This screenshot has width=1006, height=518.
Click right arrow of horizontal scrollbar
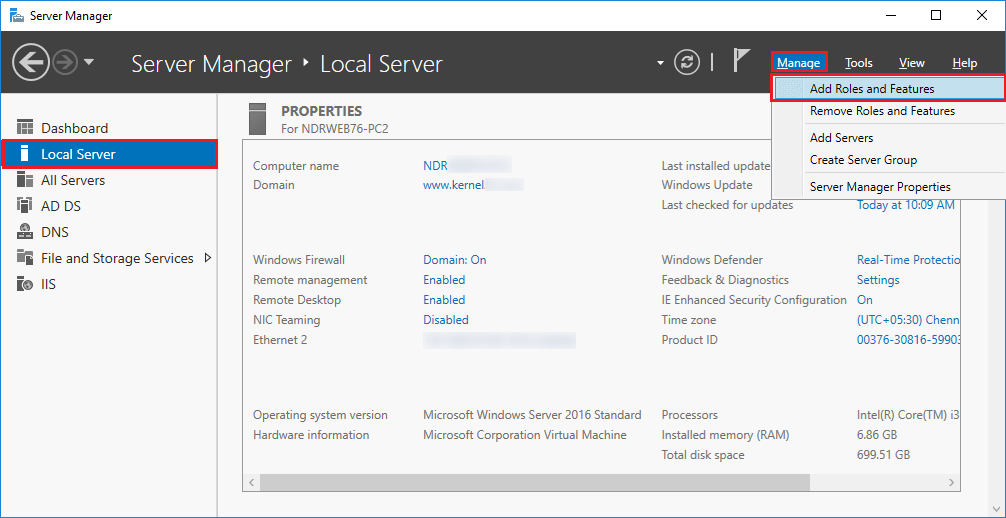click(951, 481)
